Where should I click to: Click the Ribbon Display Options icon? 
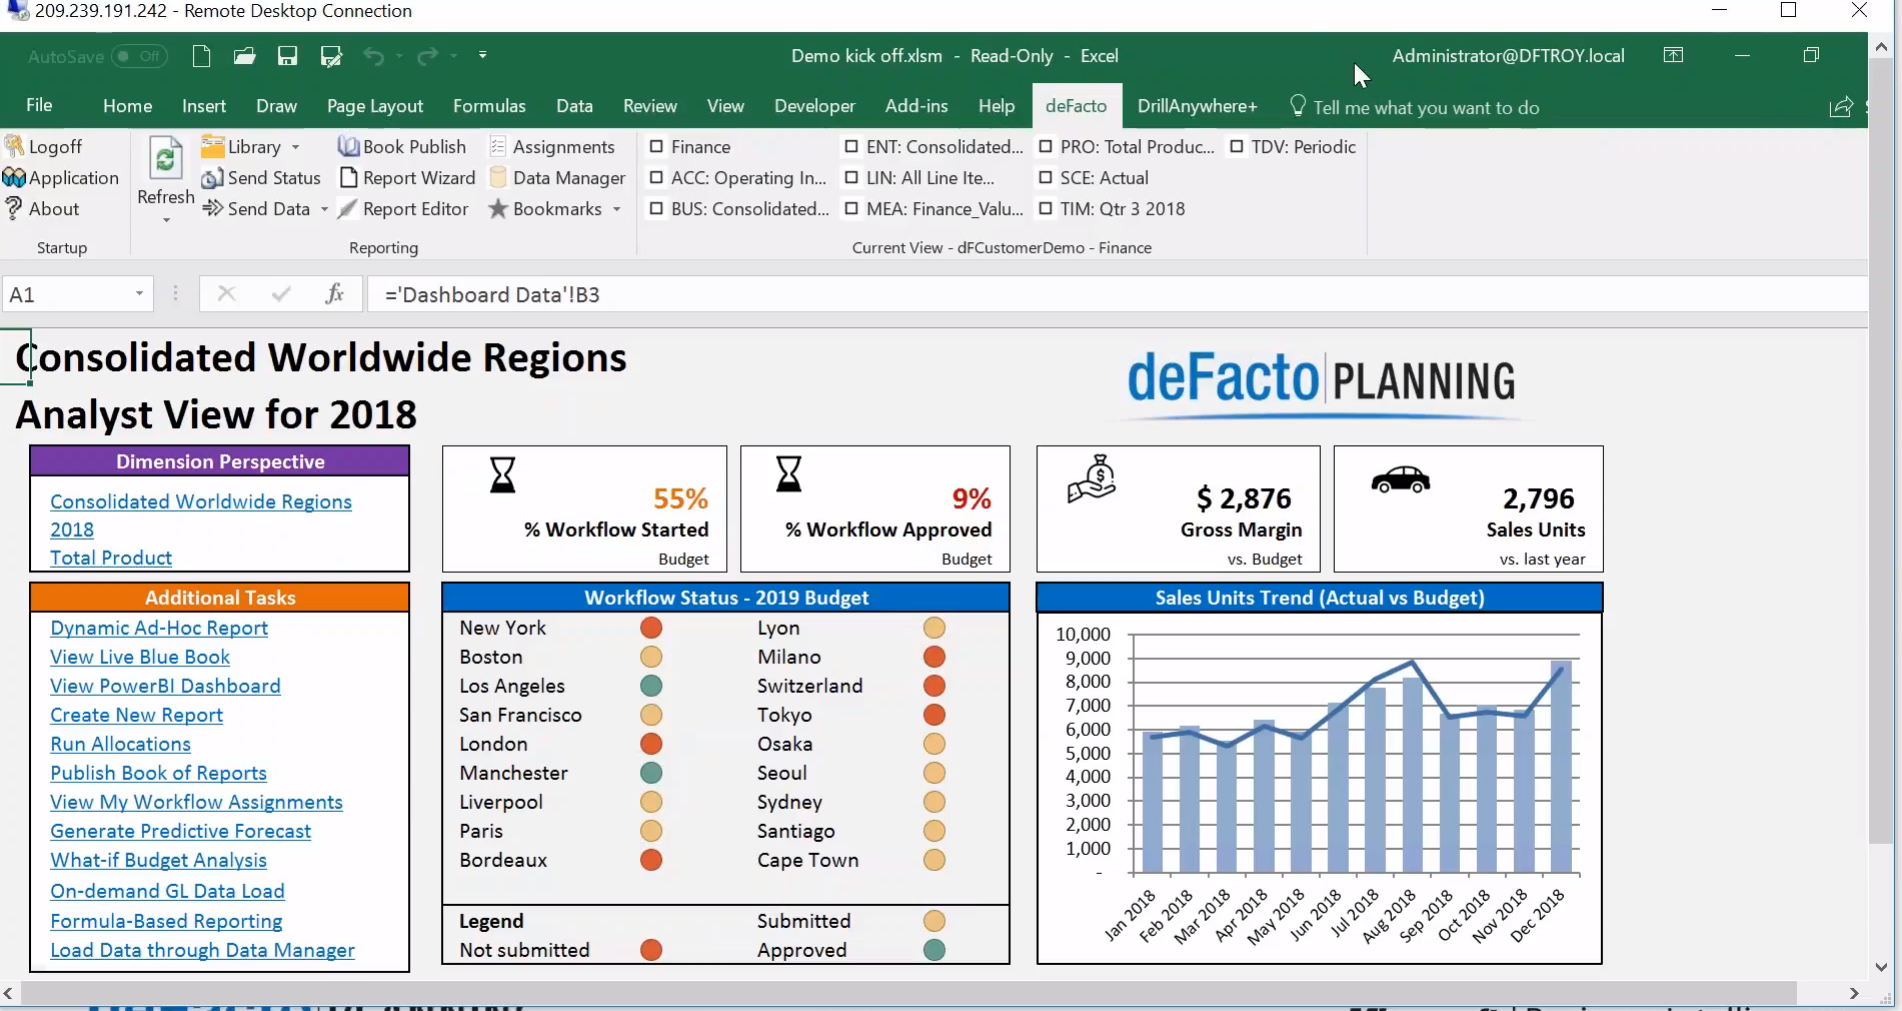point(1673,55)
